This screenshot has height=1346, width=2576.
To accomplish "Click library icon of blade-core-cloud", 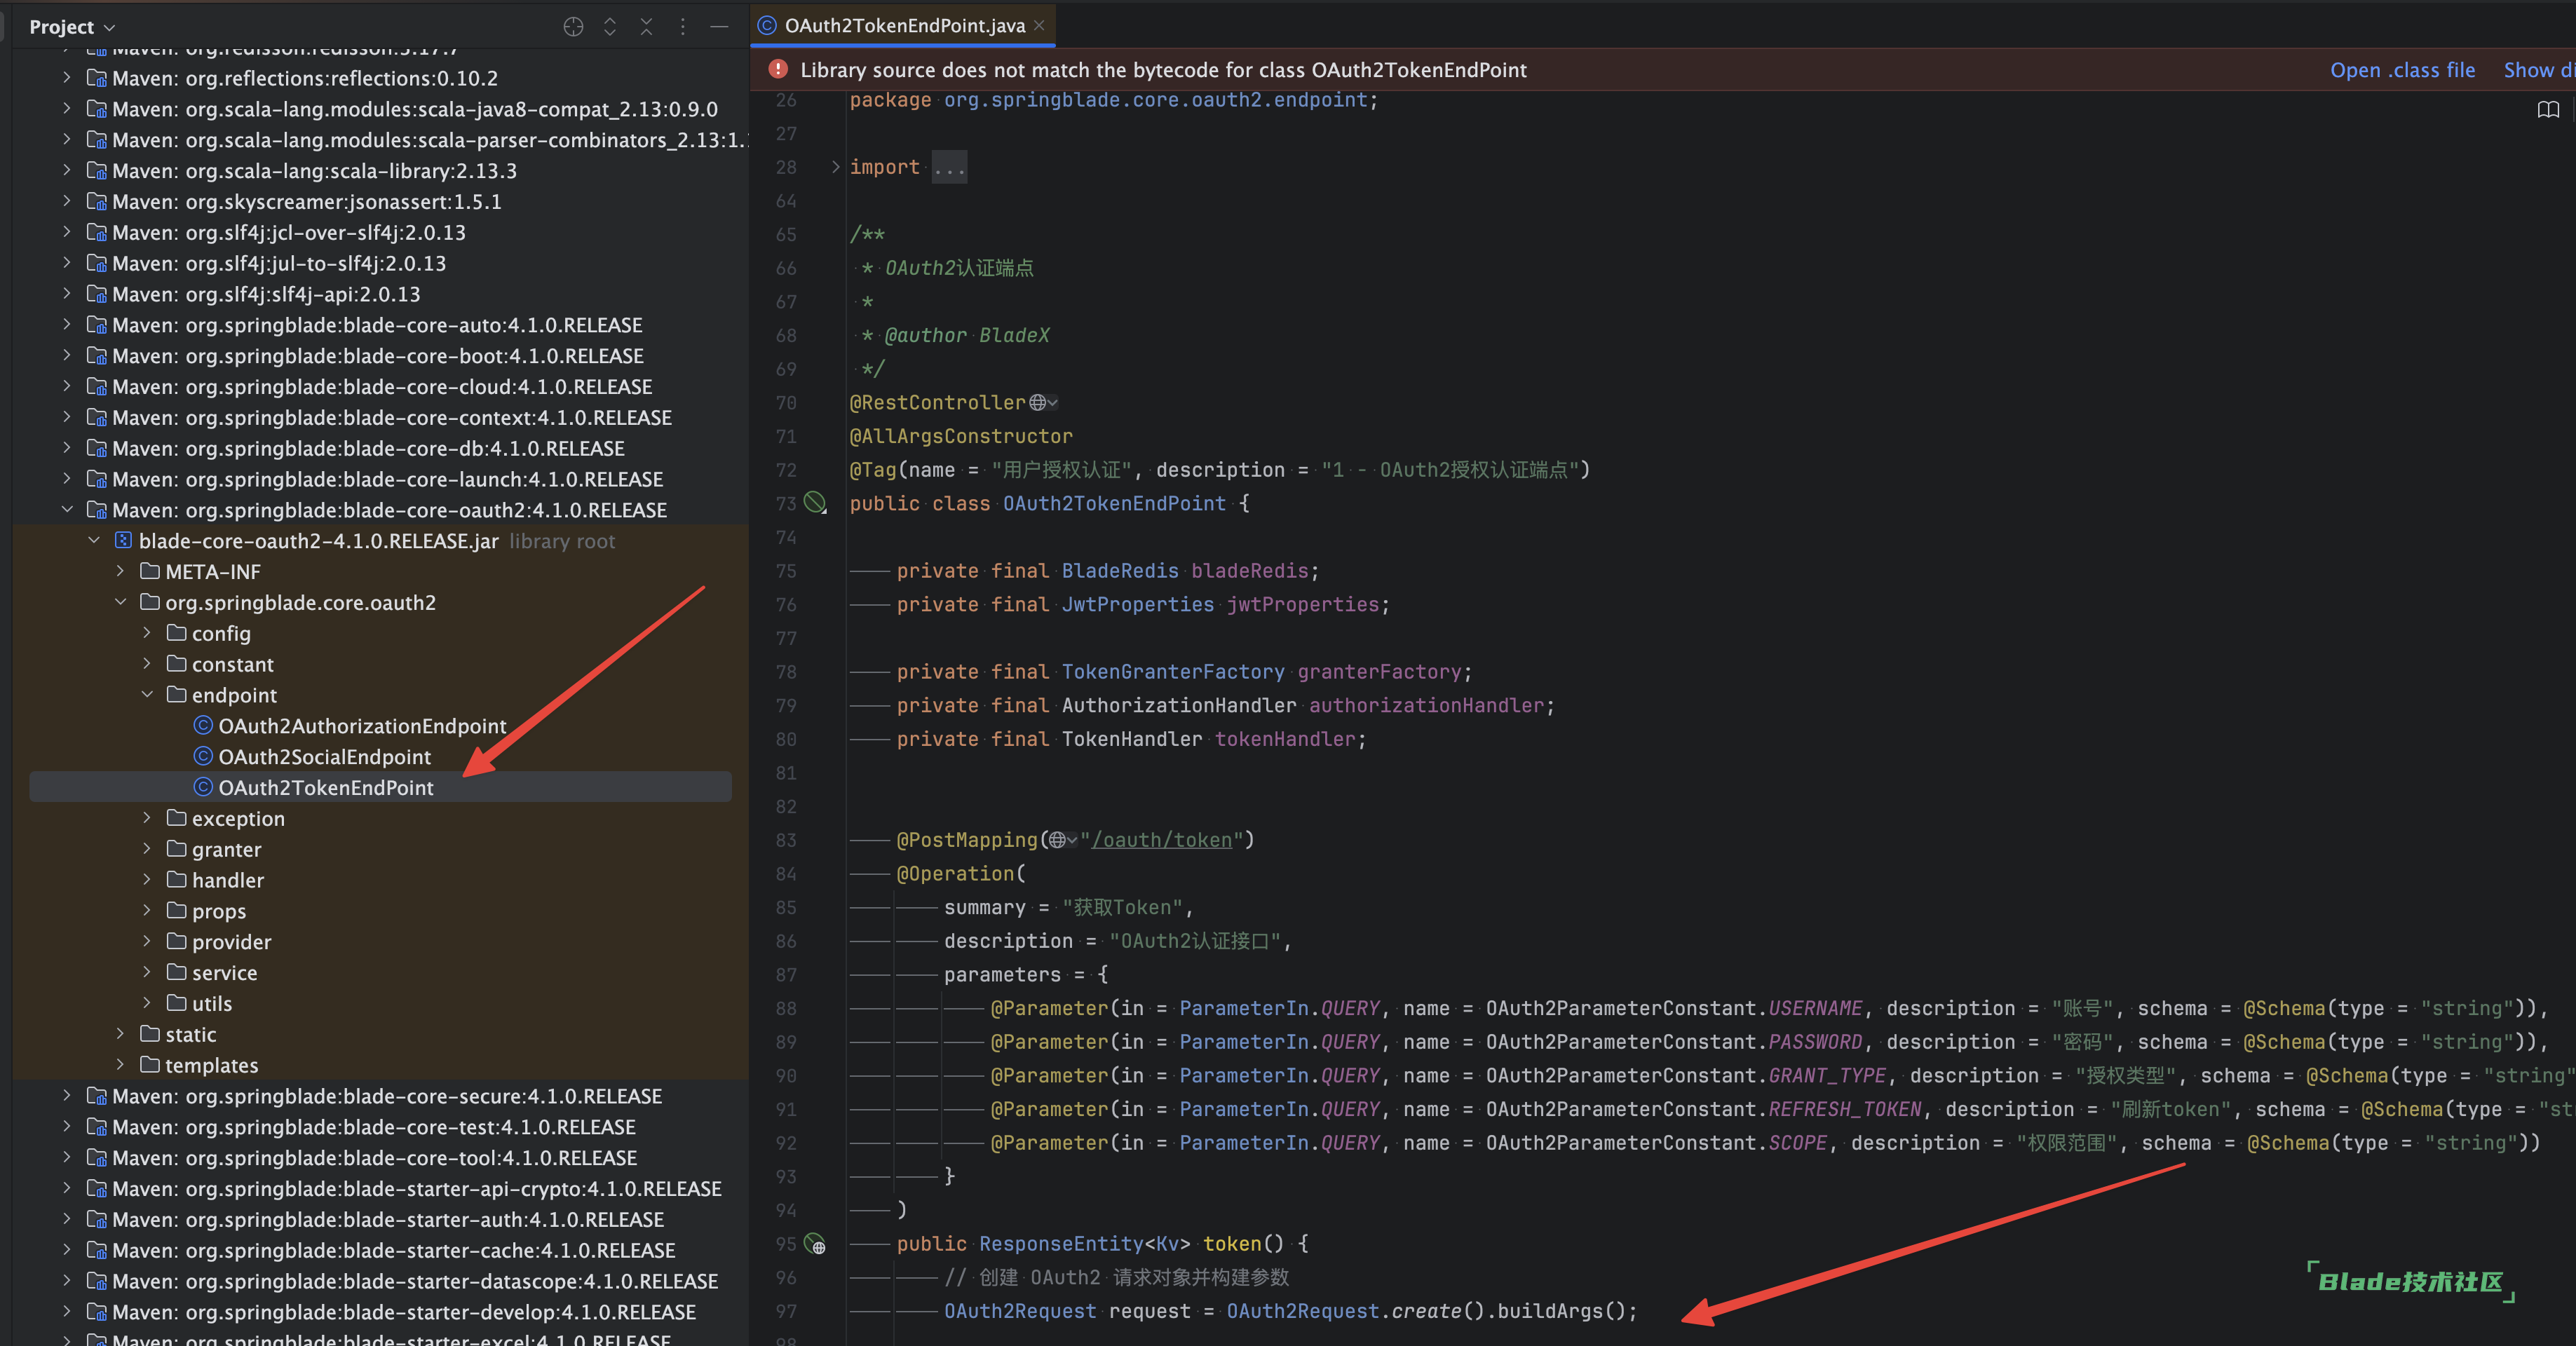I will [x=97, y=386].
